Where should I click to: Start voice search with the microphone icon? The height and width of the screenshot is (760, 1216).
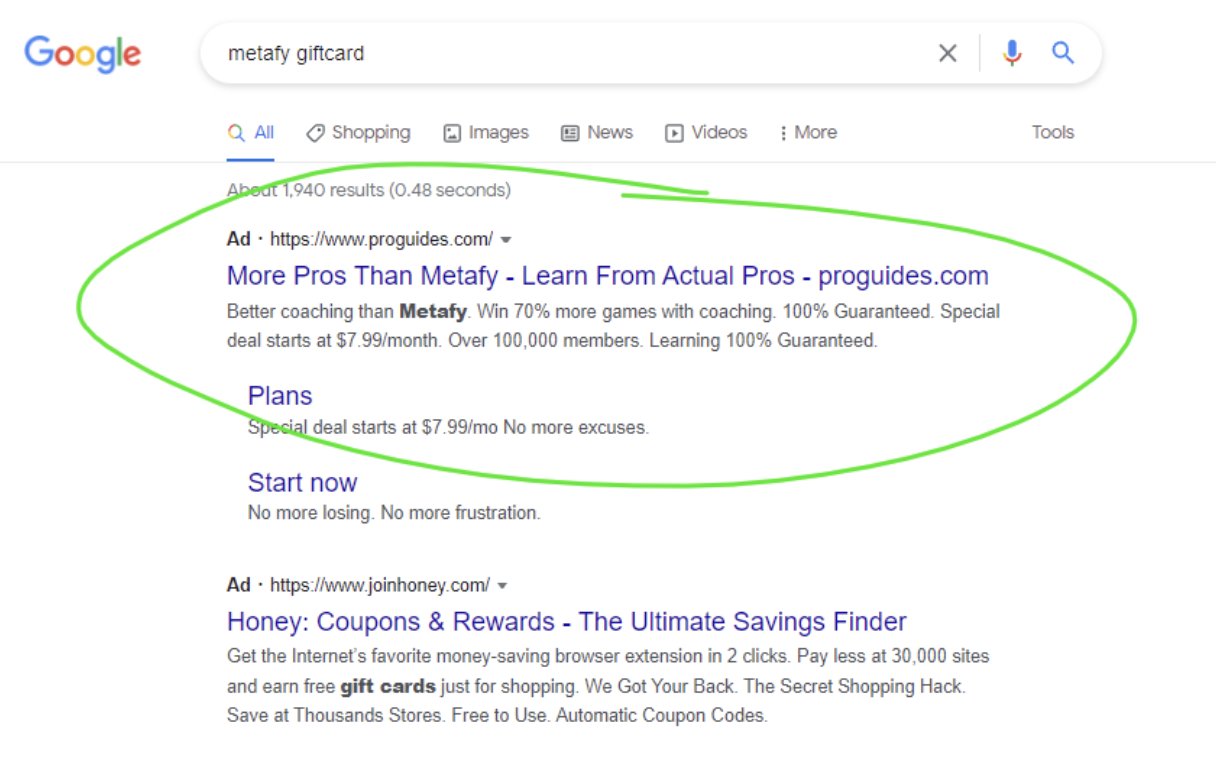[1012, 53]
